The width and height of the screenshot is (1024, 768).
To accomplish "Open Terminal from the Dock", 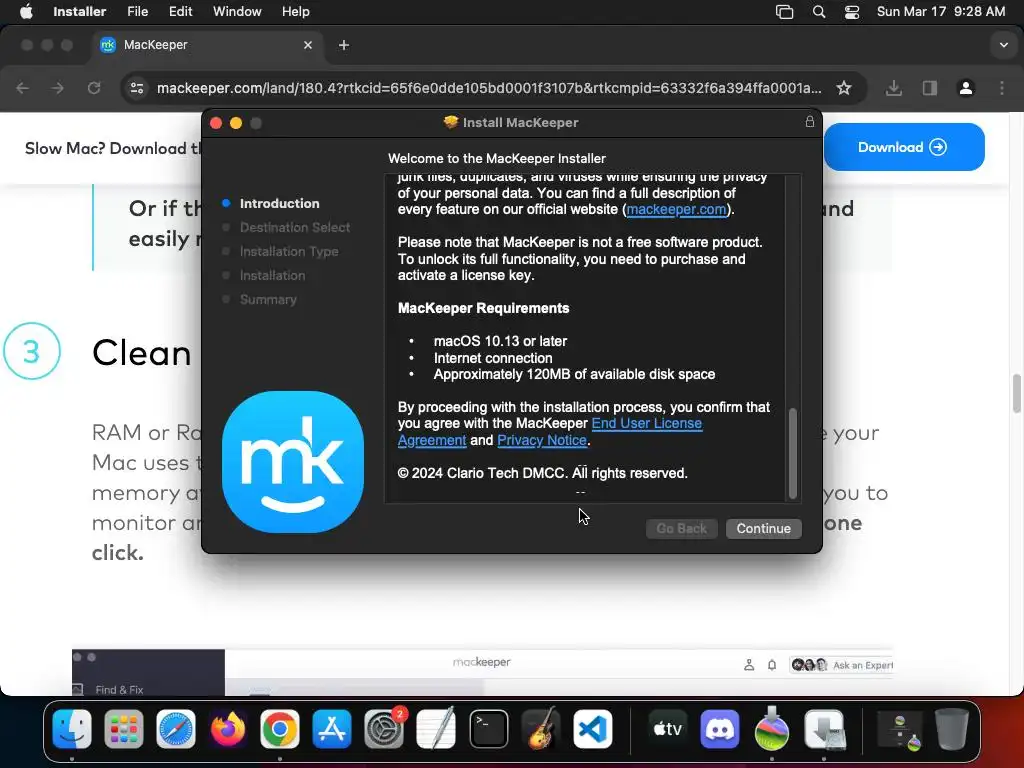I will click(x=488, y=729).
